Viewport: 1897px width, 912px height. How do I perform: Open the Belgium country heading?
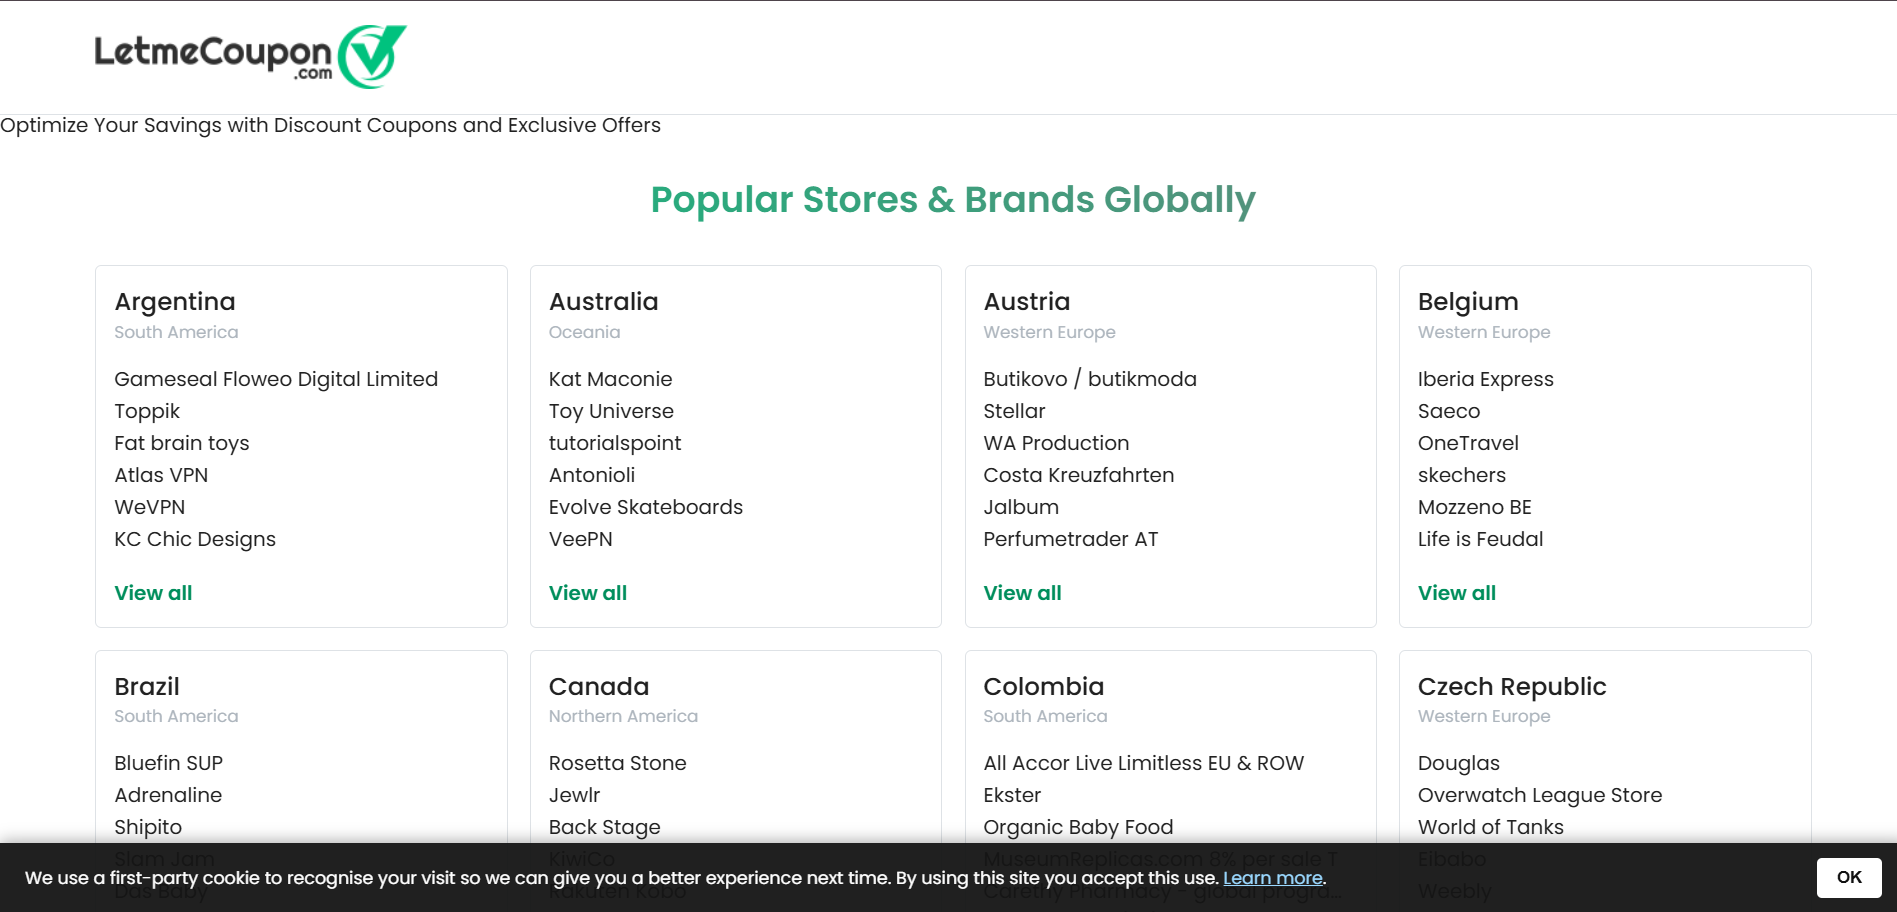1468,302
